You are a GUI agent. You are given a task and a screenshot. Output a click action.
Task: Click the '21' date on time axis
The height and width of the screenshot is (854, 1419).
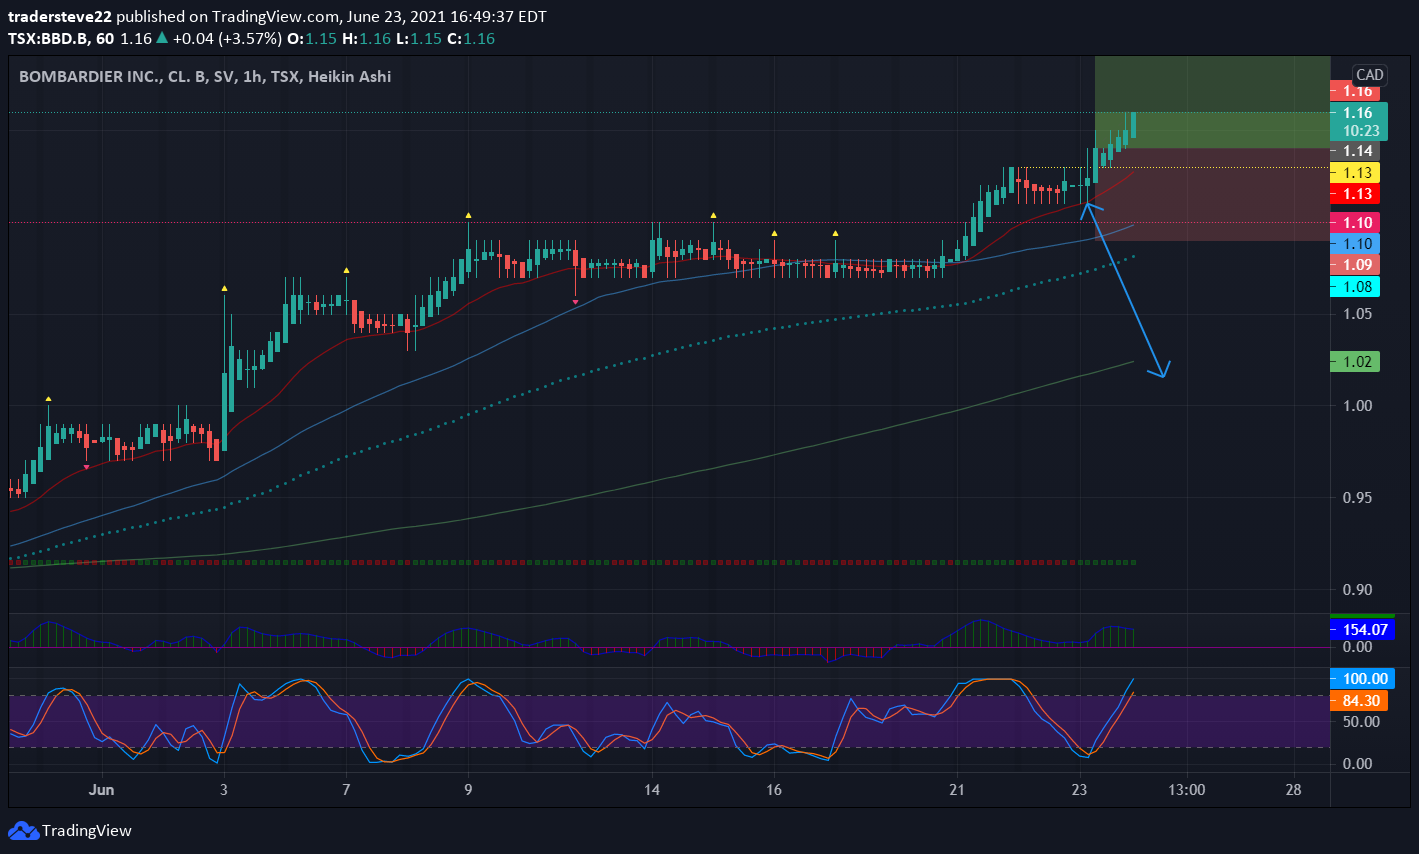957,790
